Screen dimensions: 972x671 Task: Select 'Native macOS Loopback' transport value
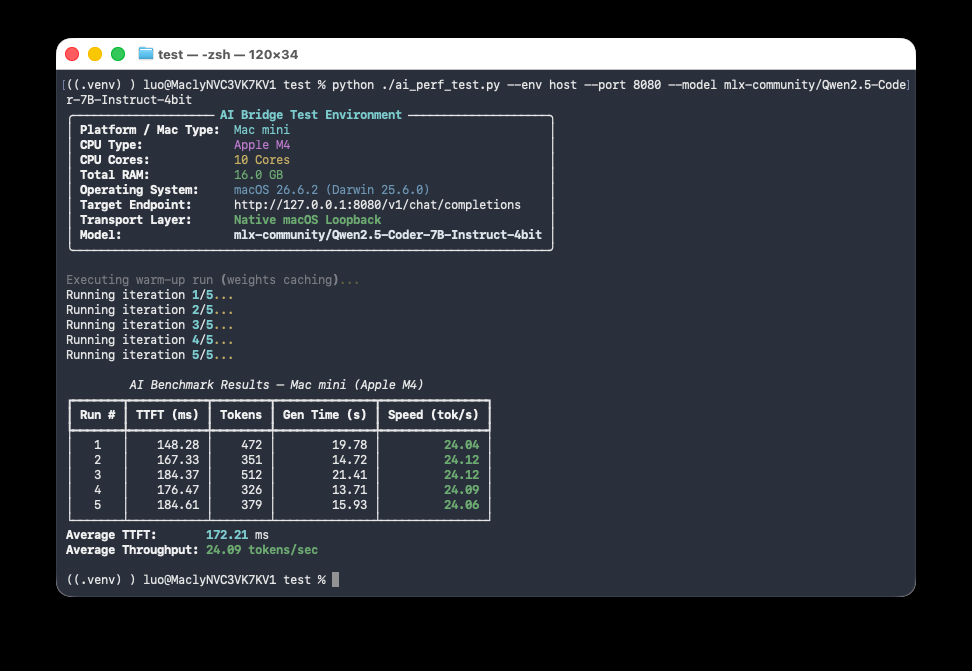pos(307,220)
